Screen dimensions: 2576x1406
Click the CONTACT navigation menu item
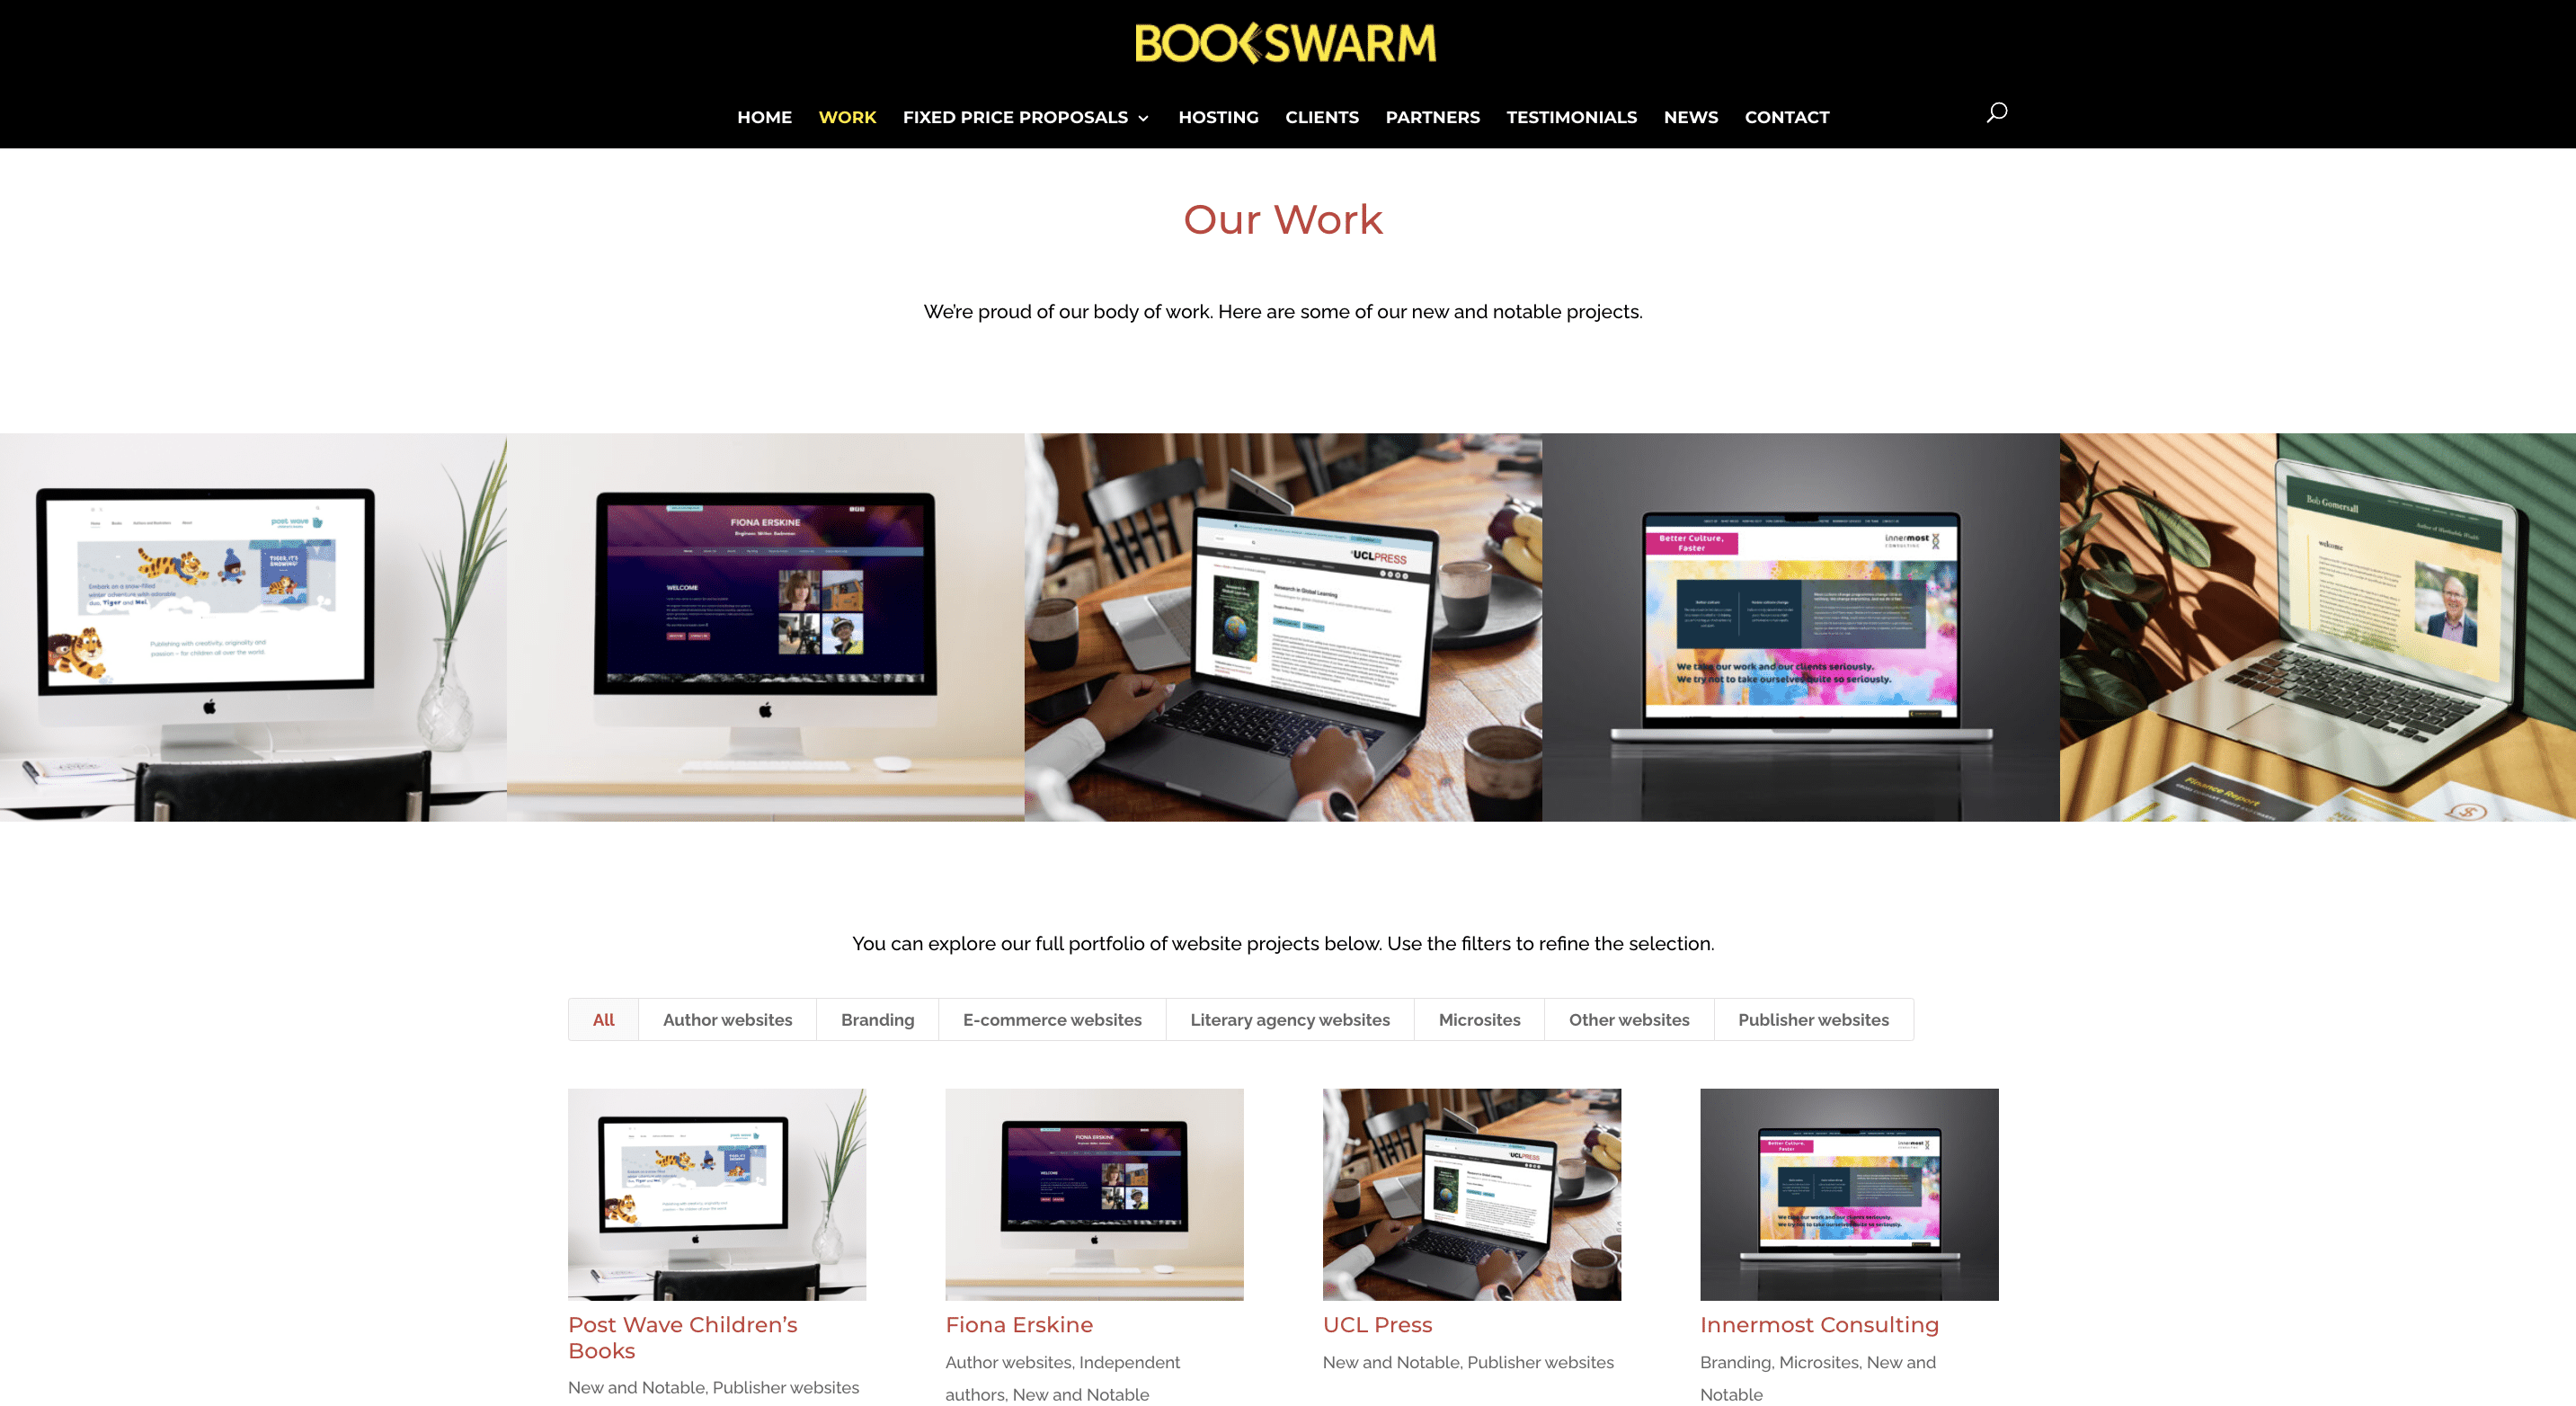click(1787, 116)
